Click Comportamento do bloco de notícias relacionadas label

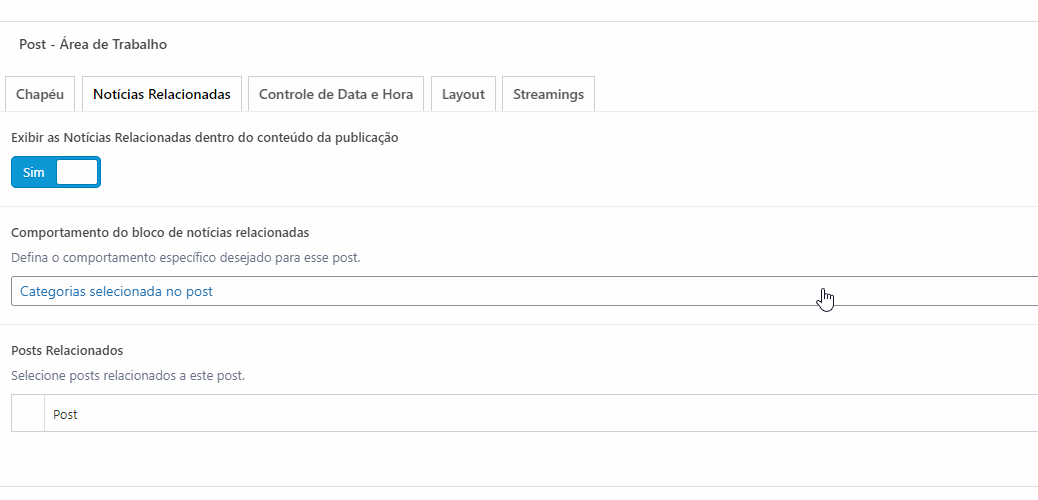[160, 232]
